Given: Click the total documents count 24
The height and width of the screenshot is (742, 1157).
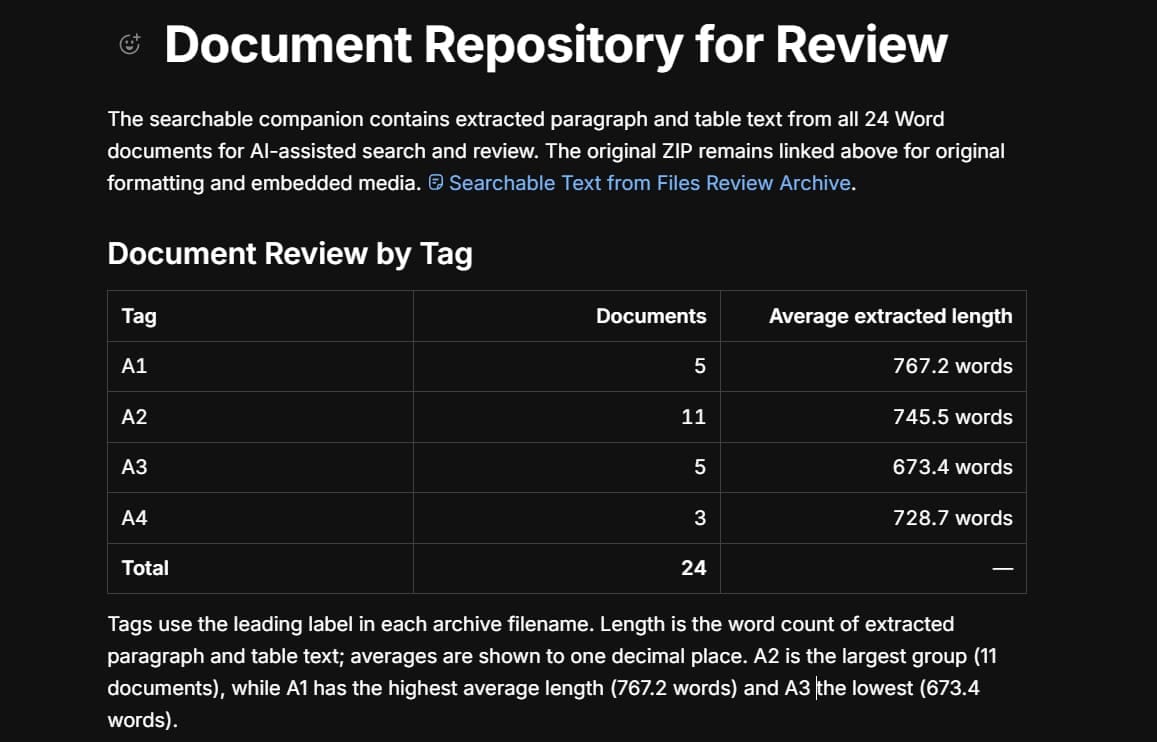Looking at the screenshot, I should 567,569.
